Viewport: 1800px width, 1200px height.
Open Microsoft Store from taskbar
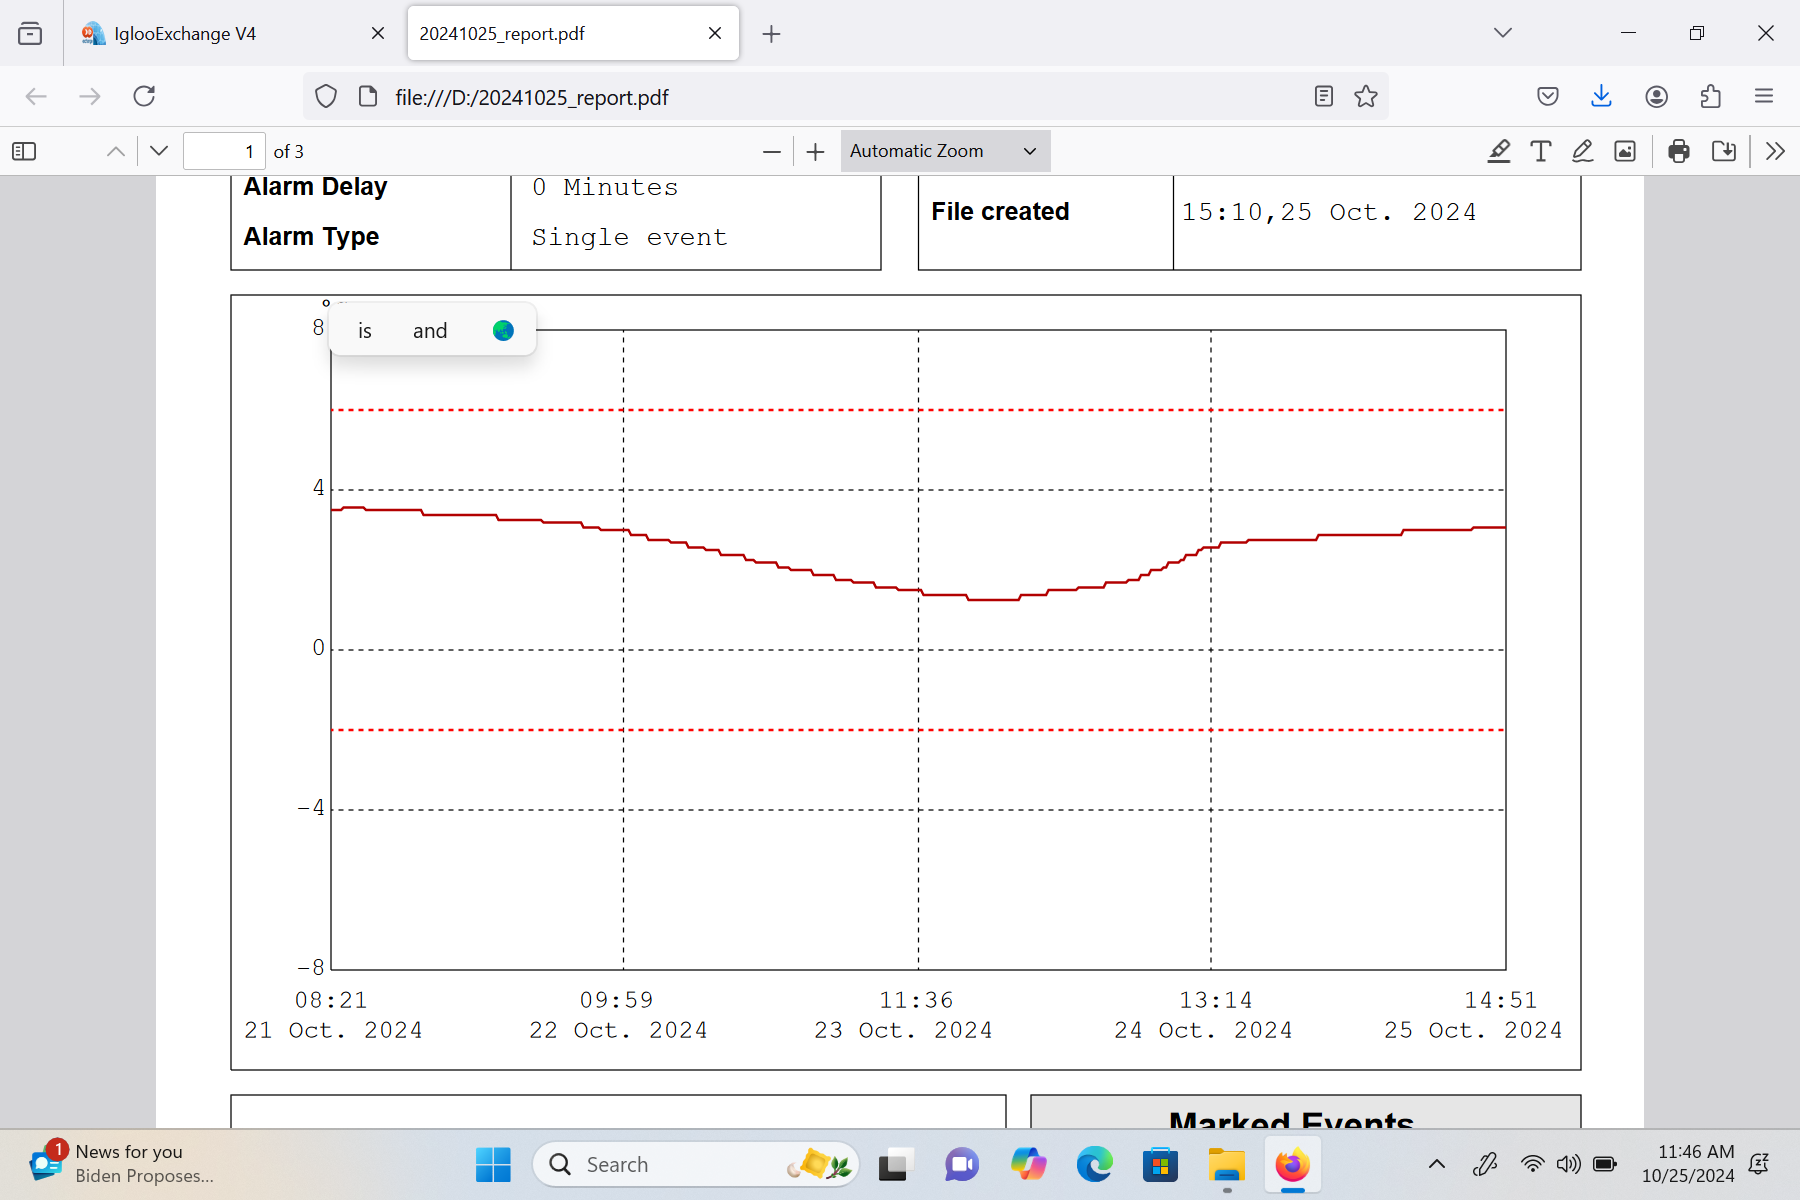(x=1160, y=1164)
